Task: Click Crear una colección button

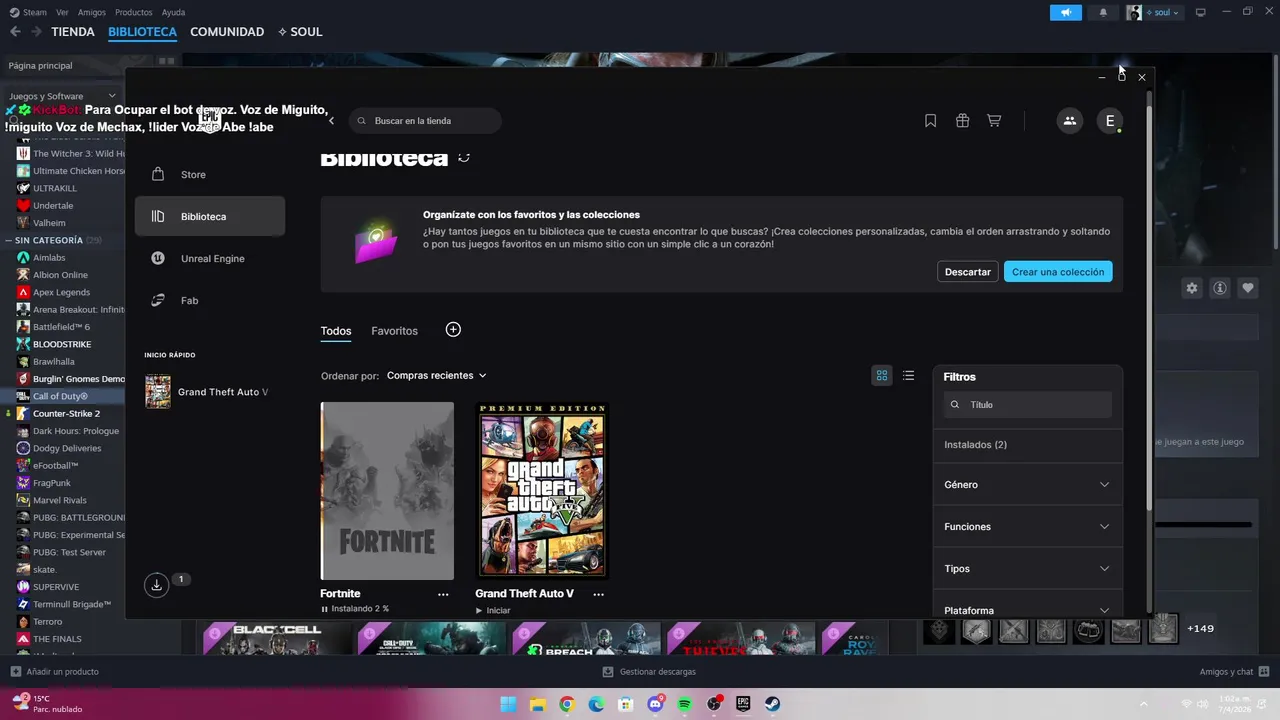Action: (x=1058, y=272)
